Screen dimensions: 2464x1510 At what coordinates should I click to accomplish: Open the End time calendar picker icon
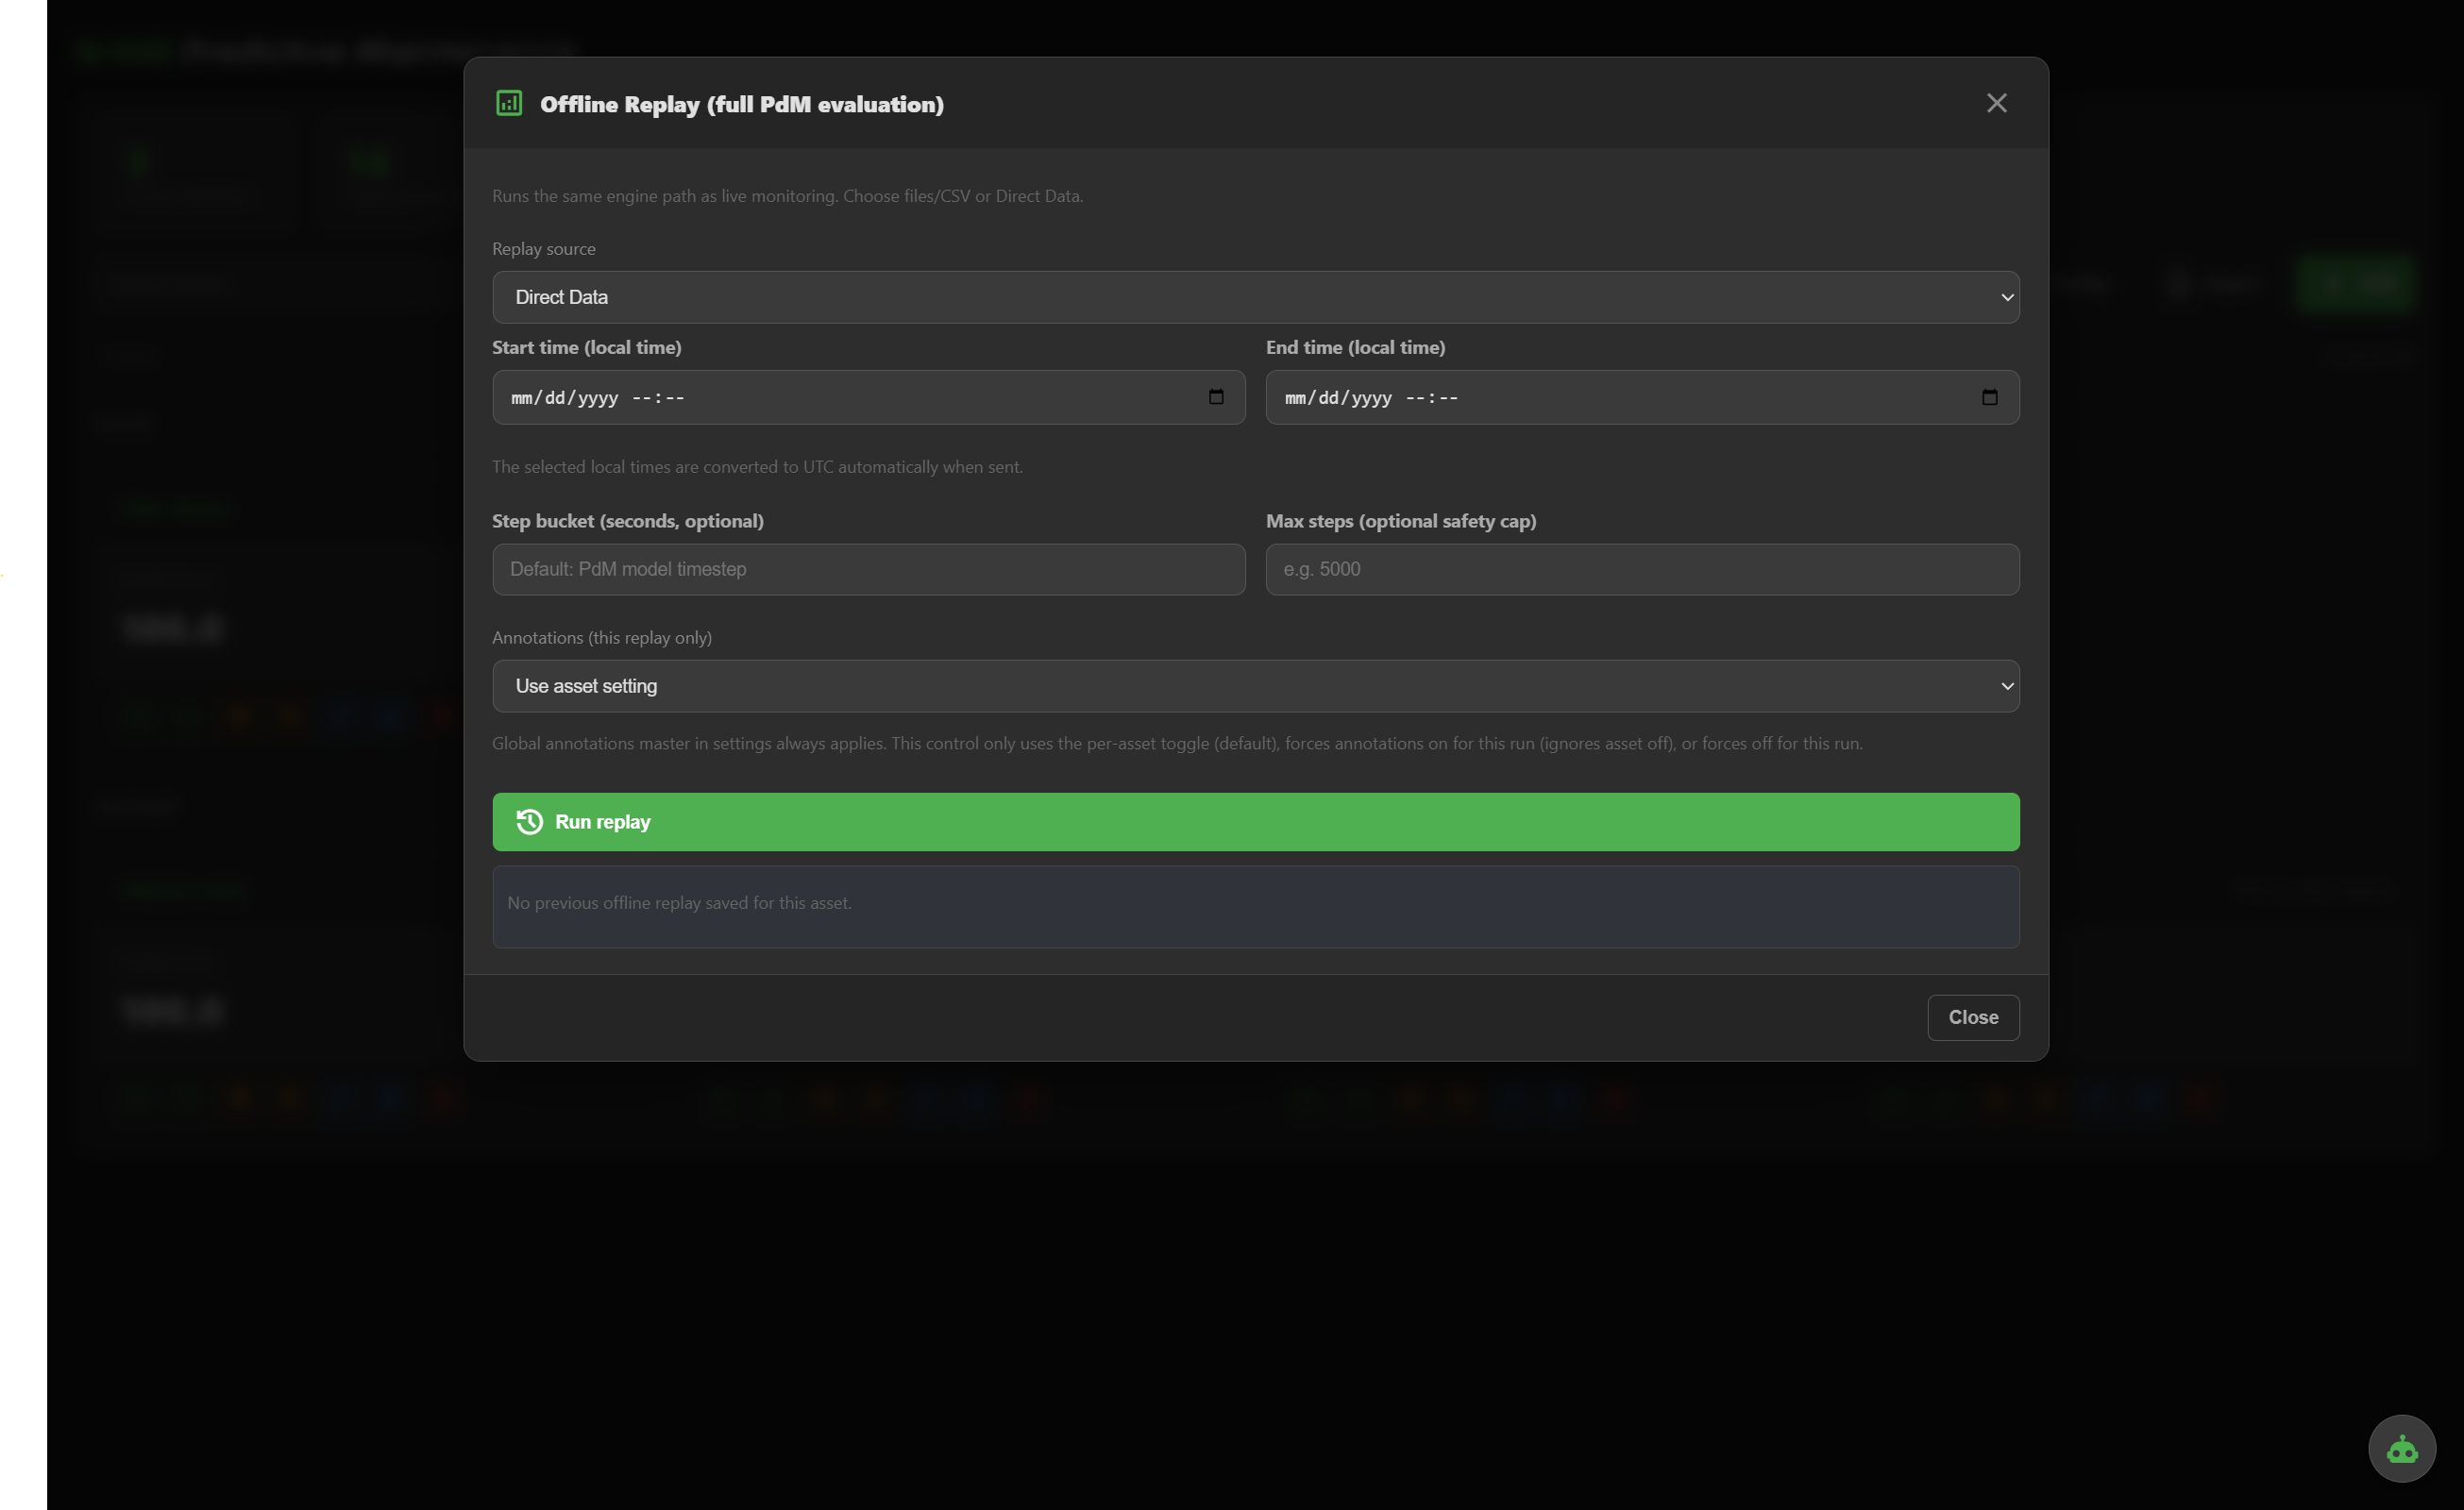[1989, 397]
